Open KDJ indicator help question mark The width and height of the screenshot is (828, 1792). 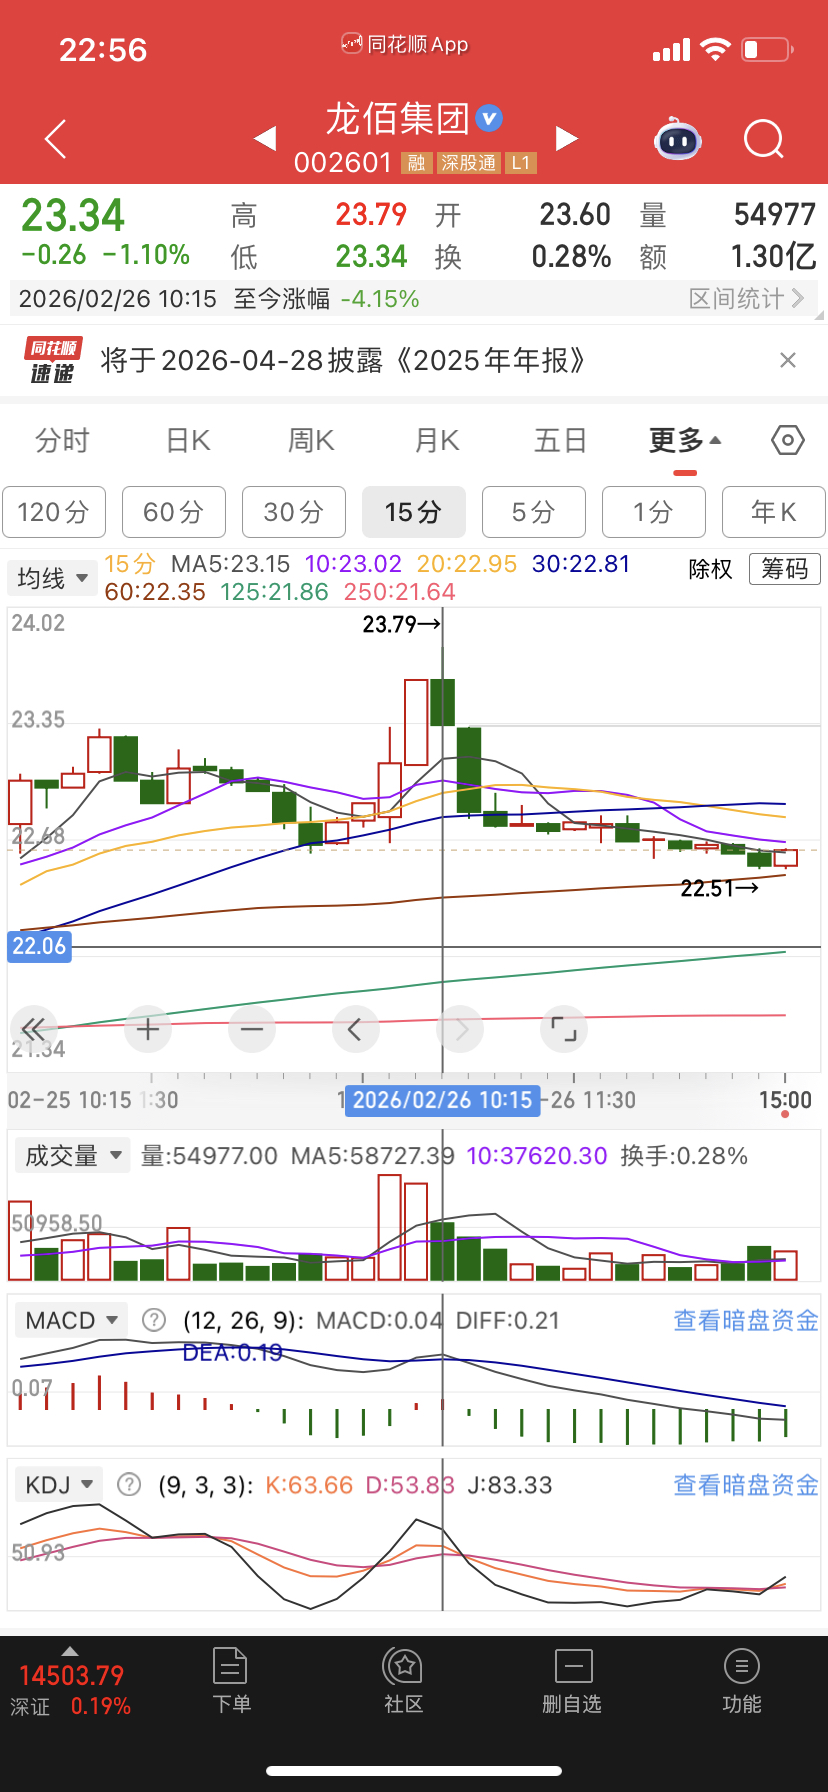(129, 1484)
